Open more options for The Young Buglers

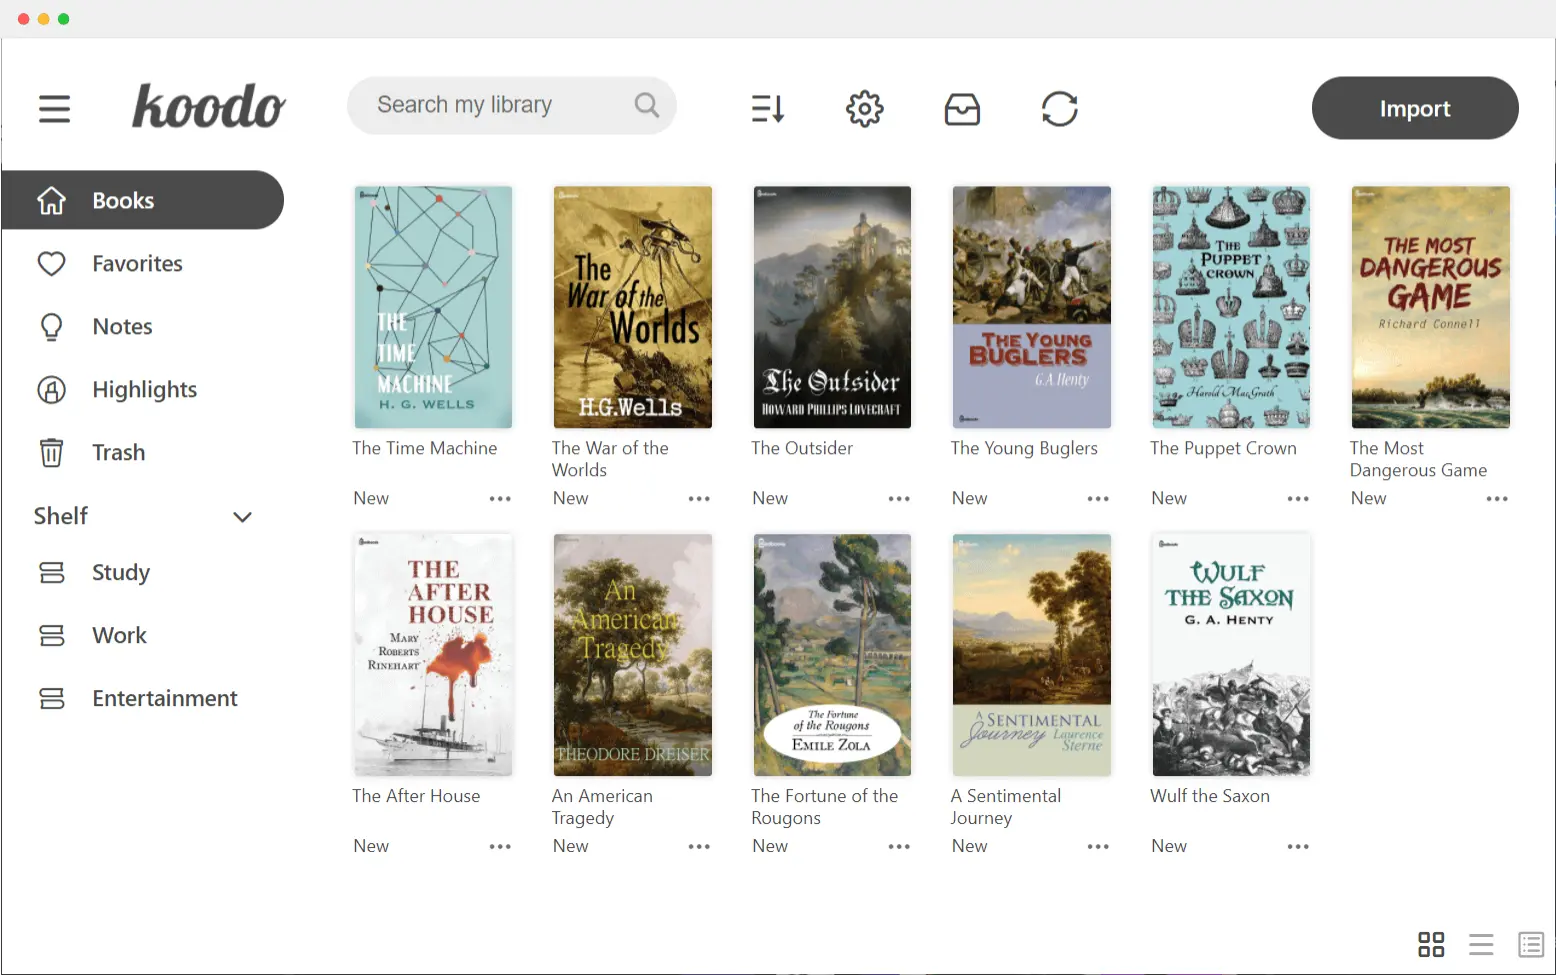tap(1098, 498)
